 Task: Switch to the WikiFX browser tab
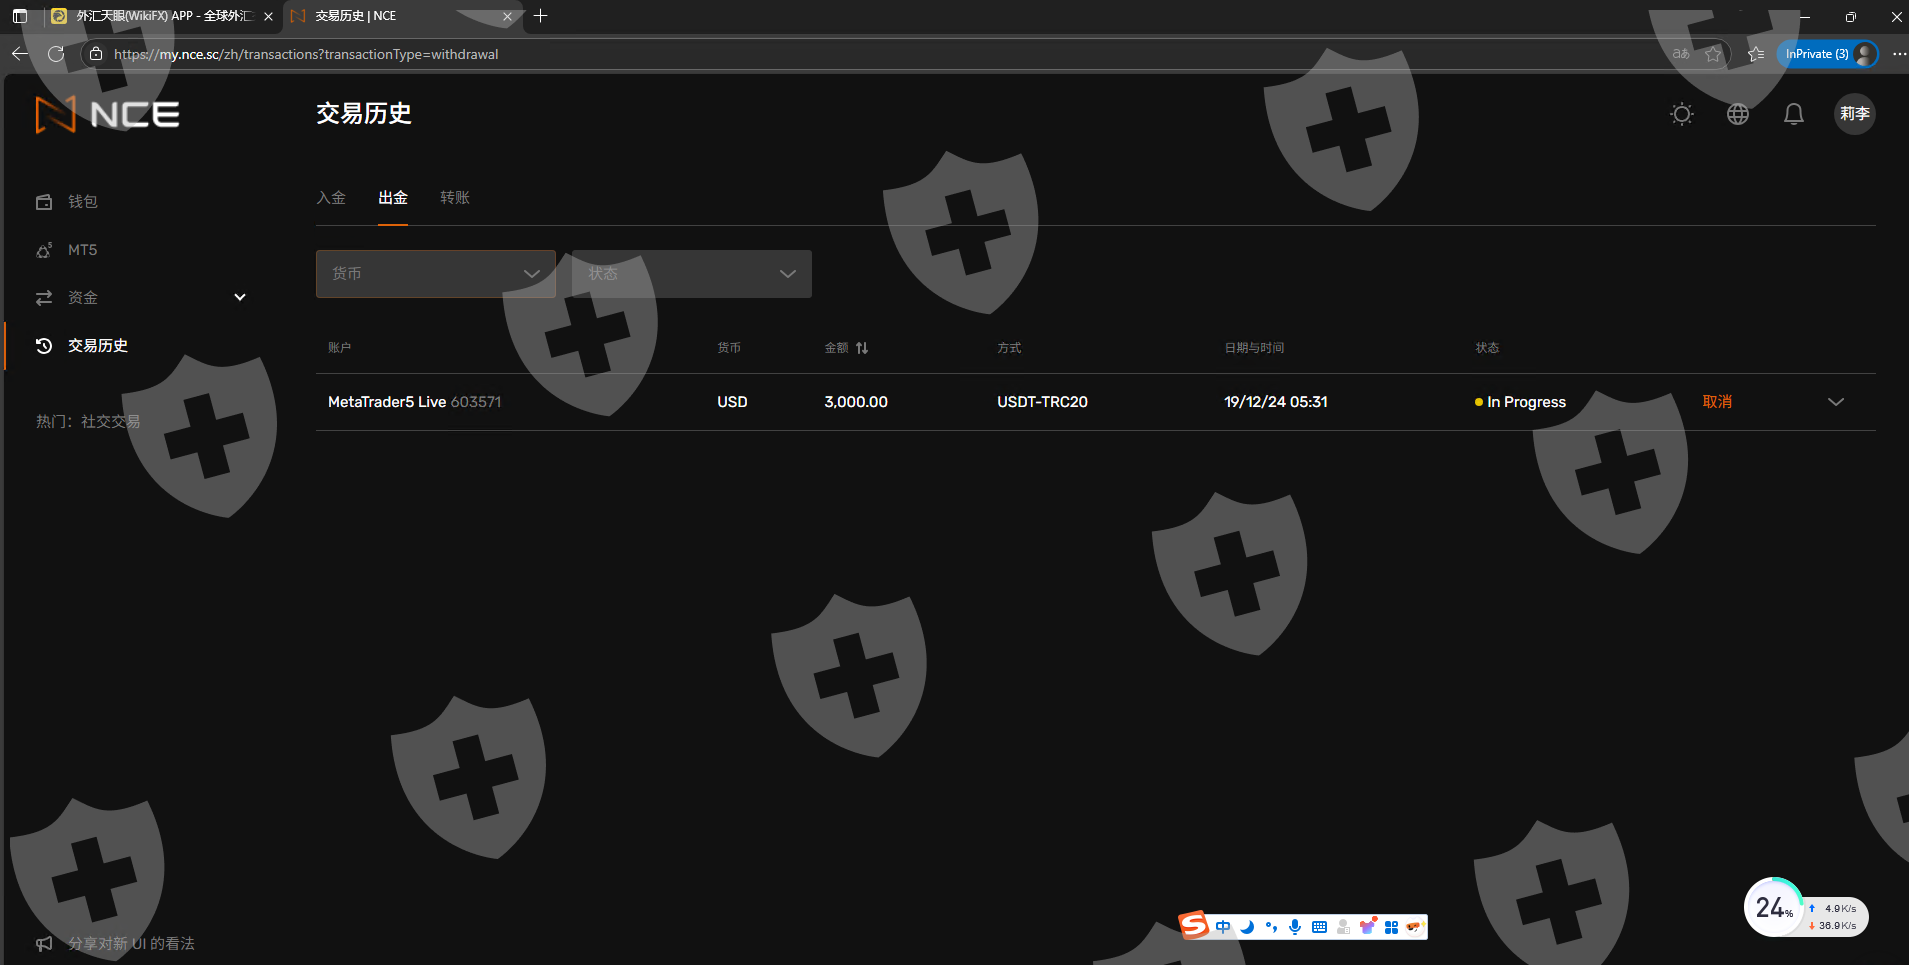point(160,16)
